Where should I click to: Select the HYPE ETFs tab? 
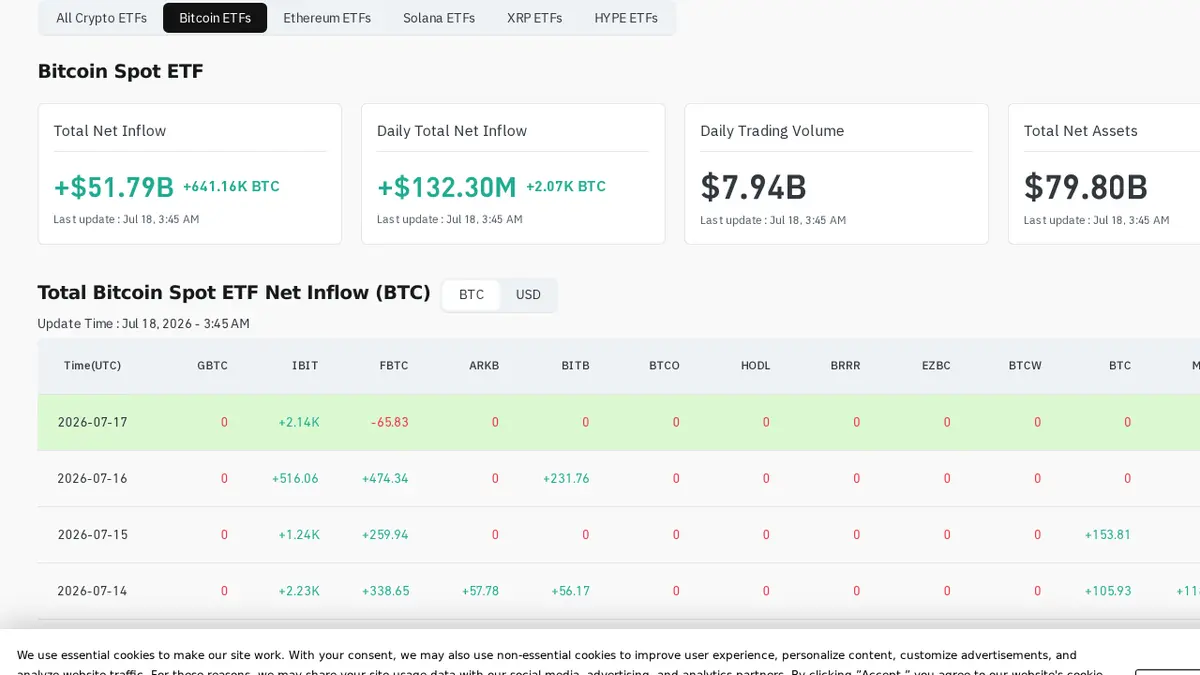pyautogui.click(x=626, y=18)
